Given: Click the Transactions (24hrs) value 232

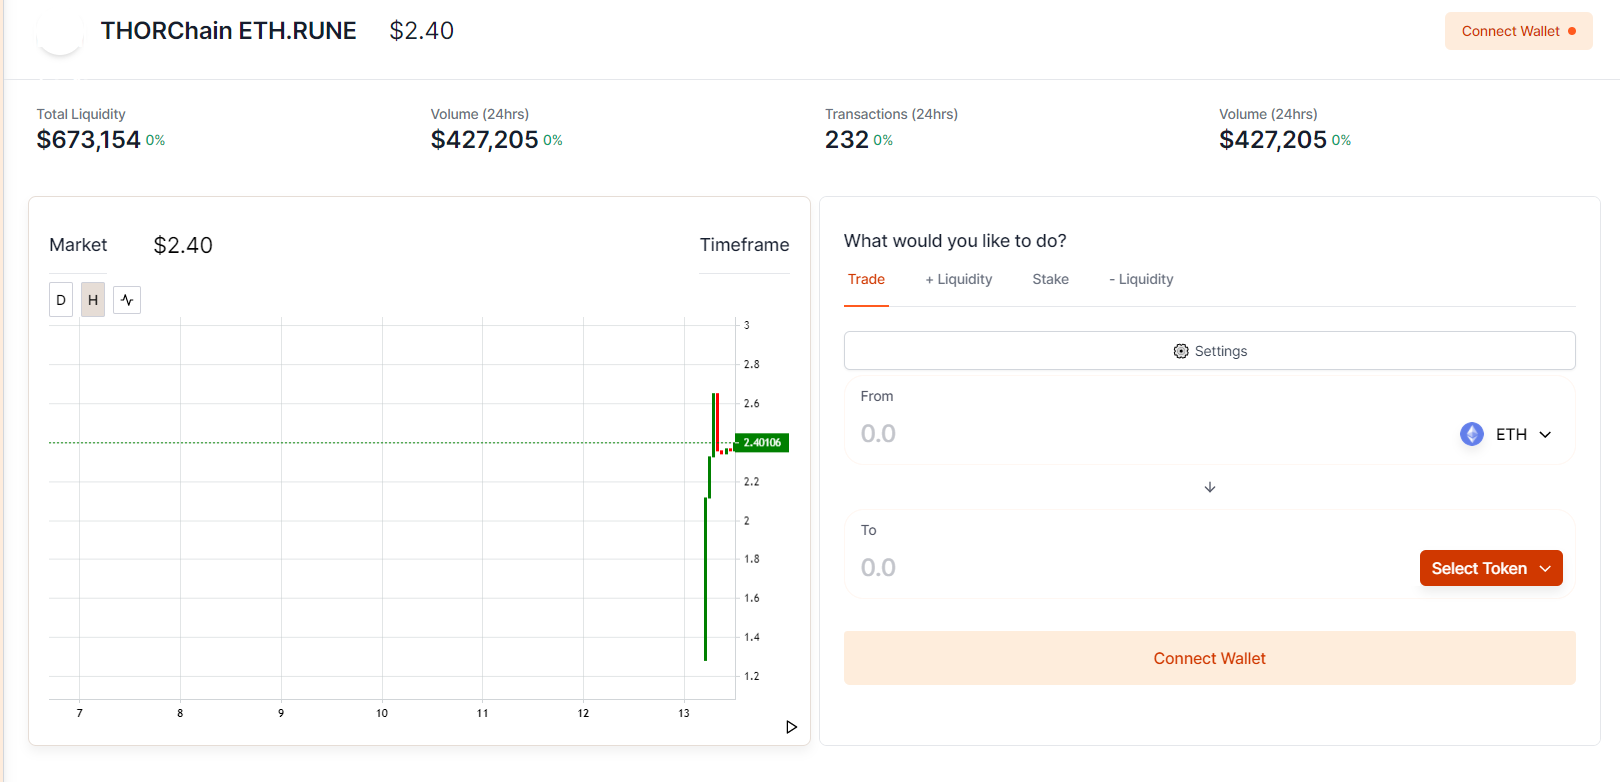Looking at the screenshot, I should tap(847, 140).
